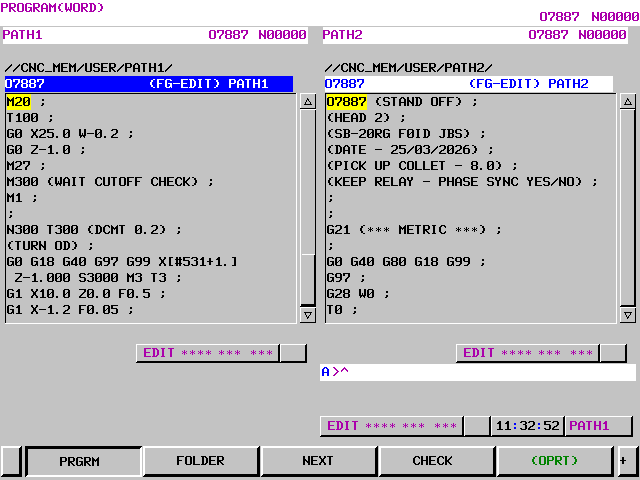
Task: Click the A> key input line
Action: [x=476, y=372]
